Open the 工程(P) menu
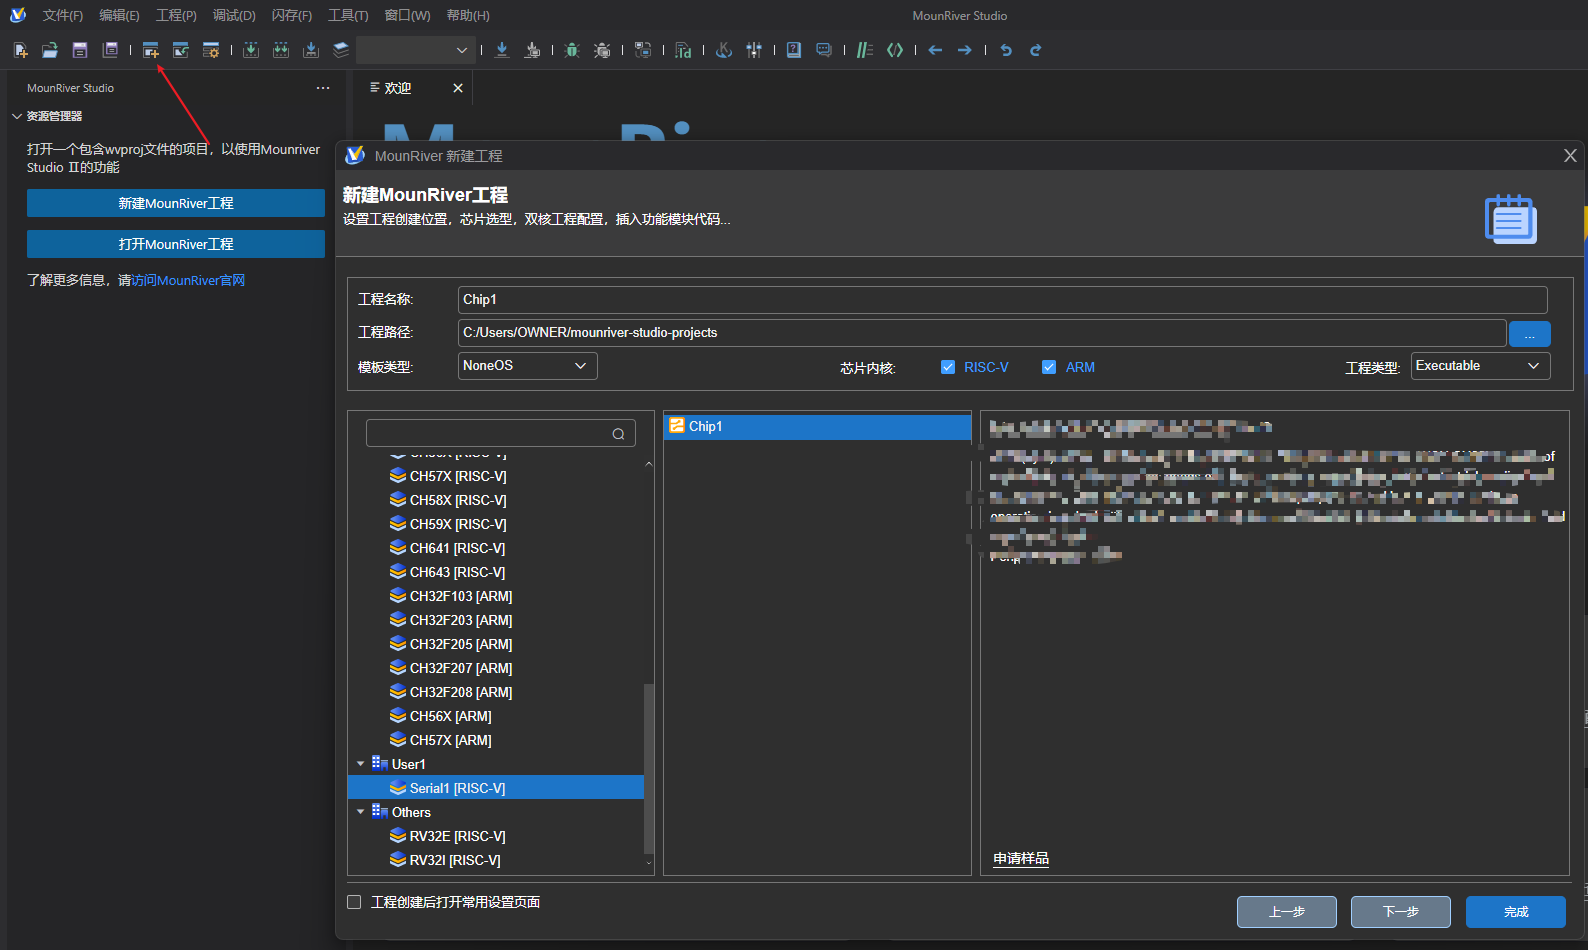 tap(176, 15)
